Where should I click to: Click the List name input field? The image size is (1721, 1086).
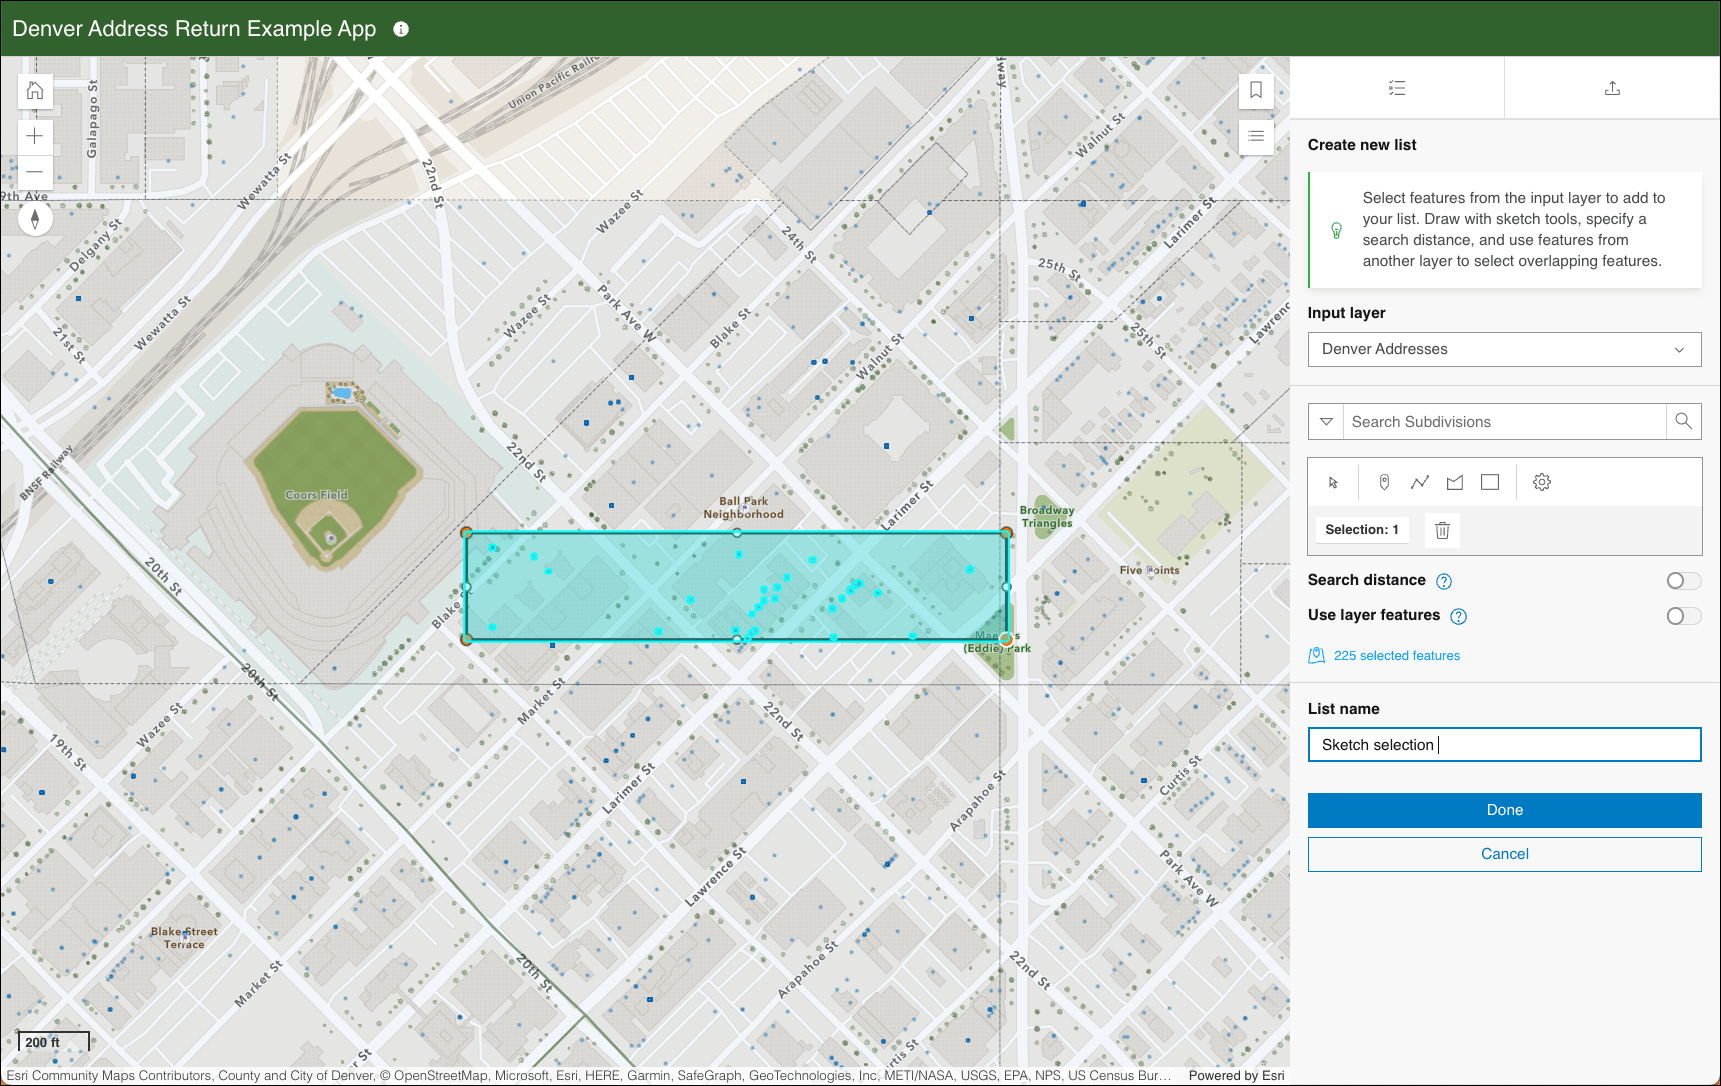click(1504, 745)
